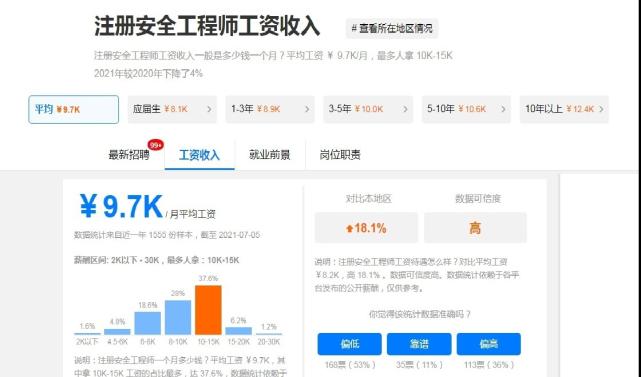Click the orange 10-15K histogram bar

coord(208,310)
